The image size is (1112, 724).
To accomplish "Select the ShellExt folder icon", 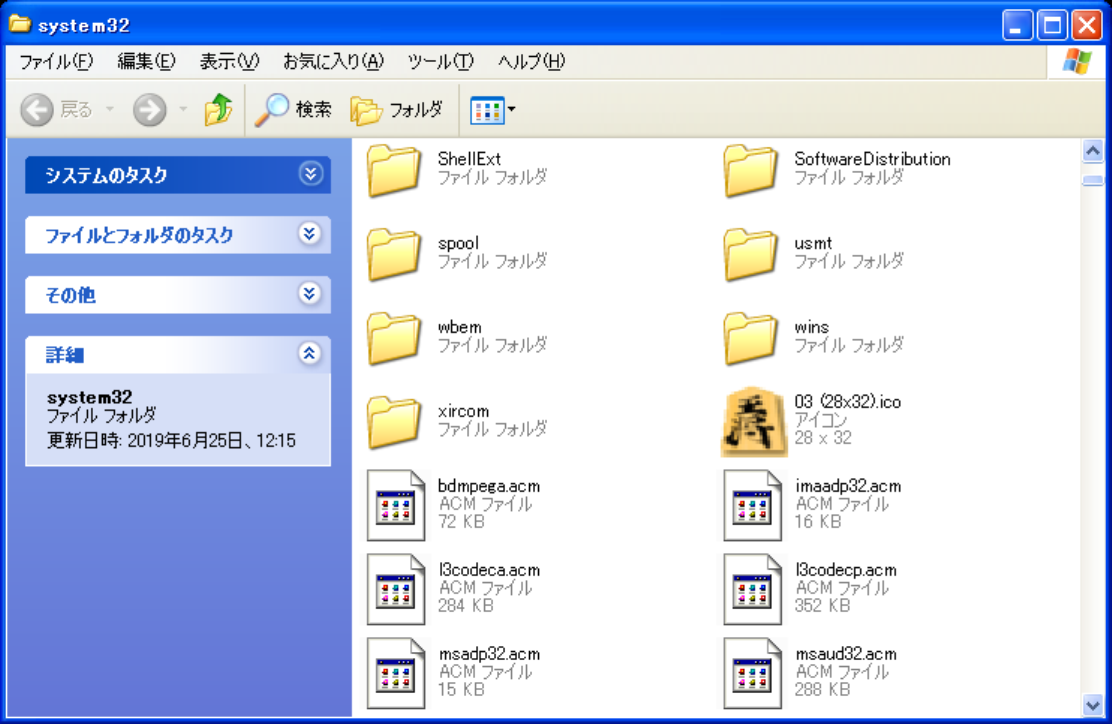I will pyautogui.click(x=394, y=170).
